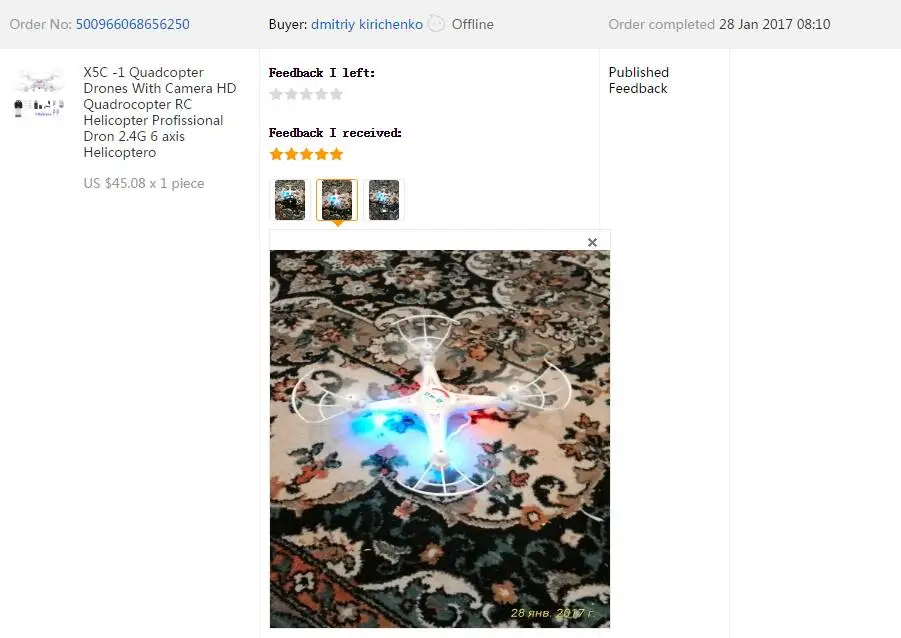901x638 pixels.
Task: Click the first gray star in feedback left
Action: point(276,94)
